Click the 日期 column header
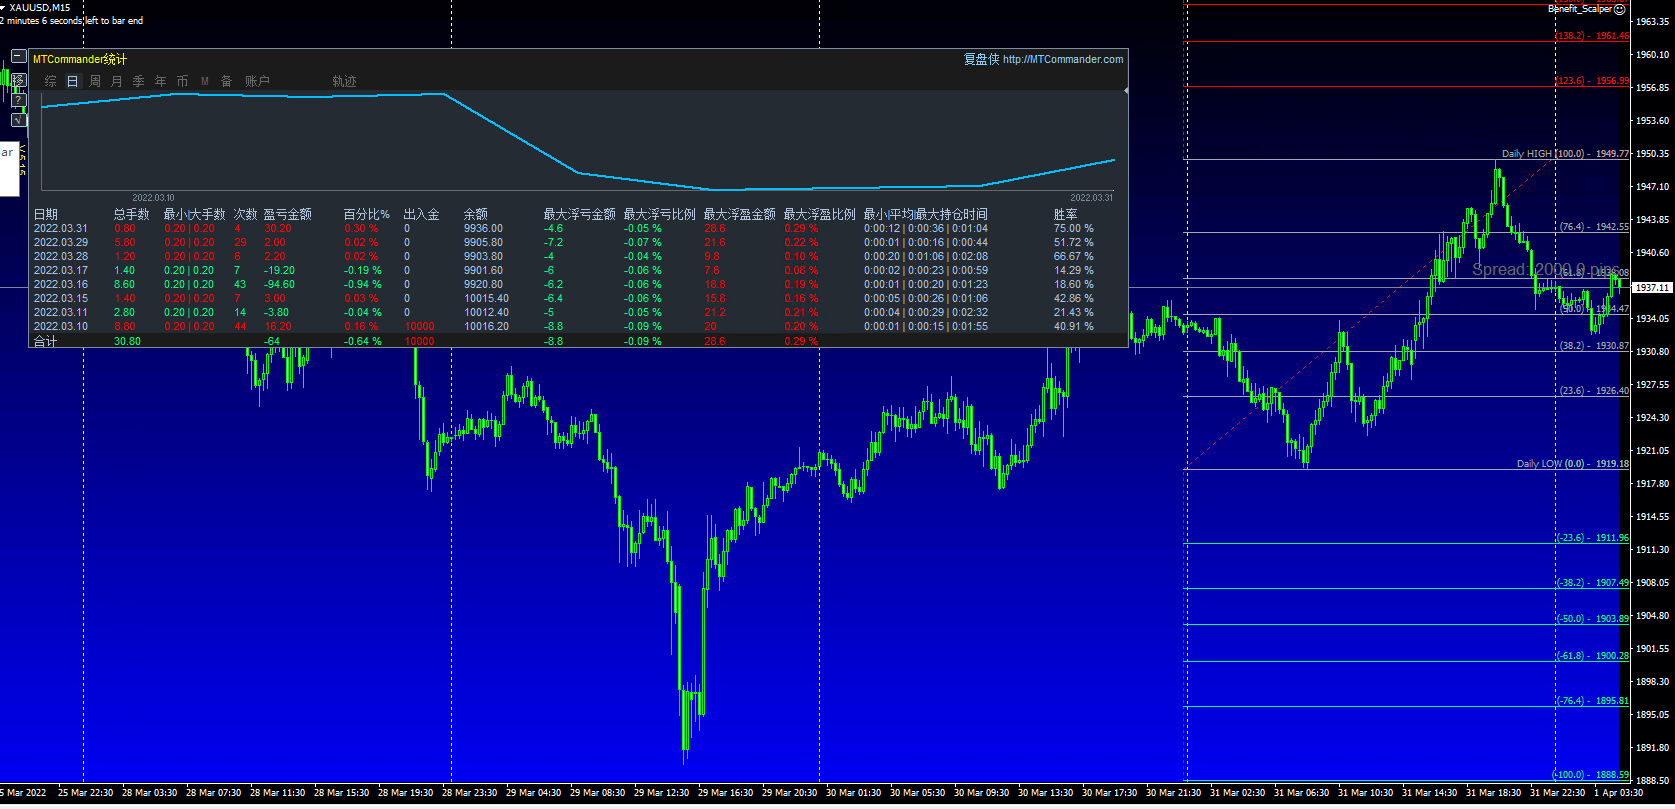The height and width of the screenshot is (809, 1675). click(46, 214)
